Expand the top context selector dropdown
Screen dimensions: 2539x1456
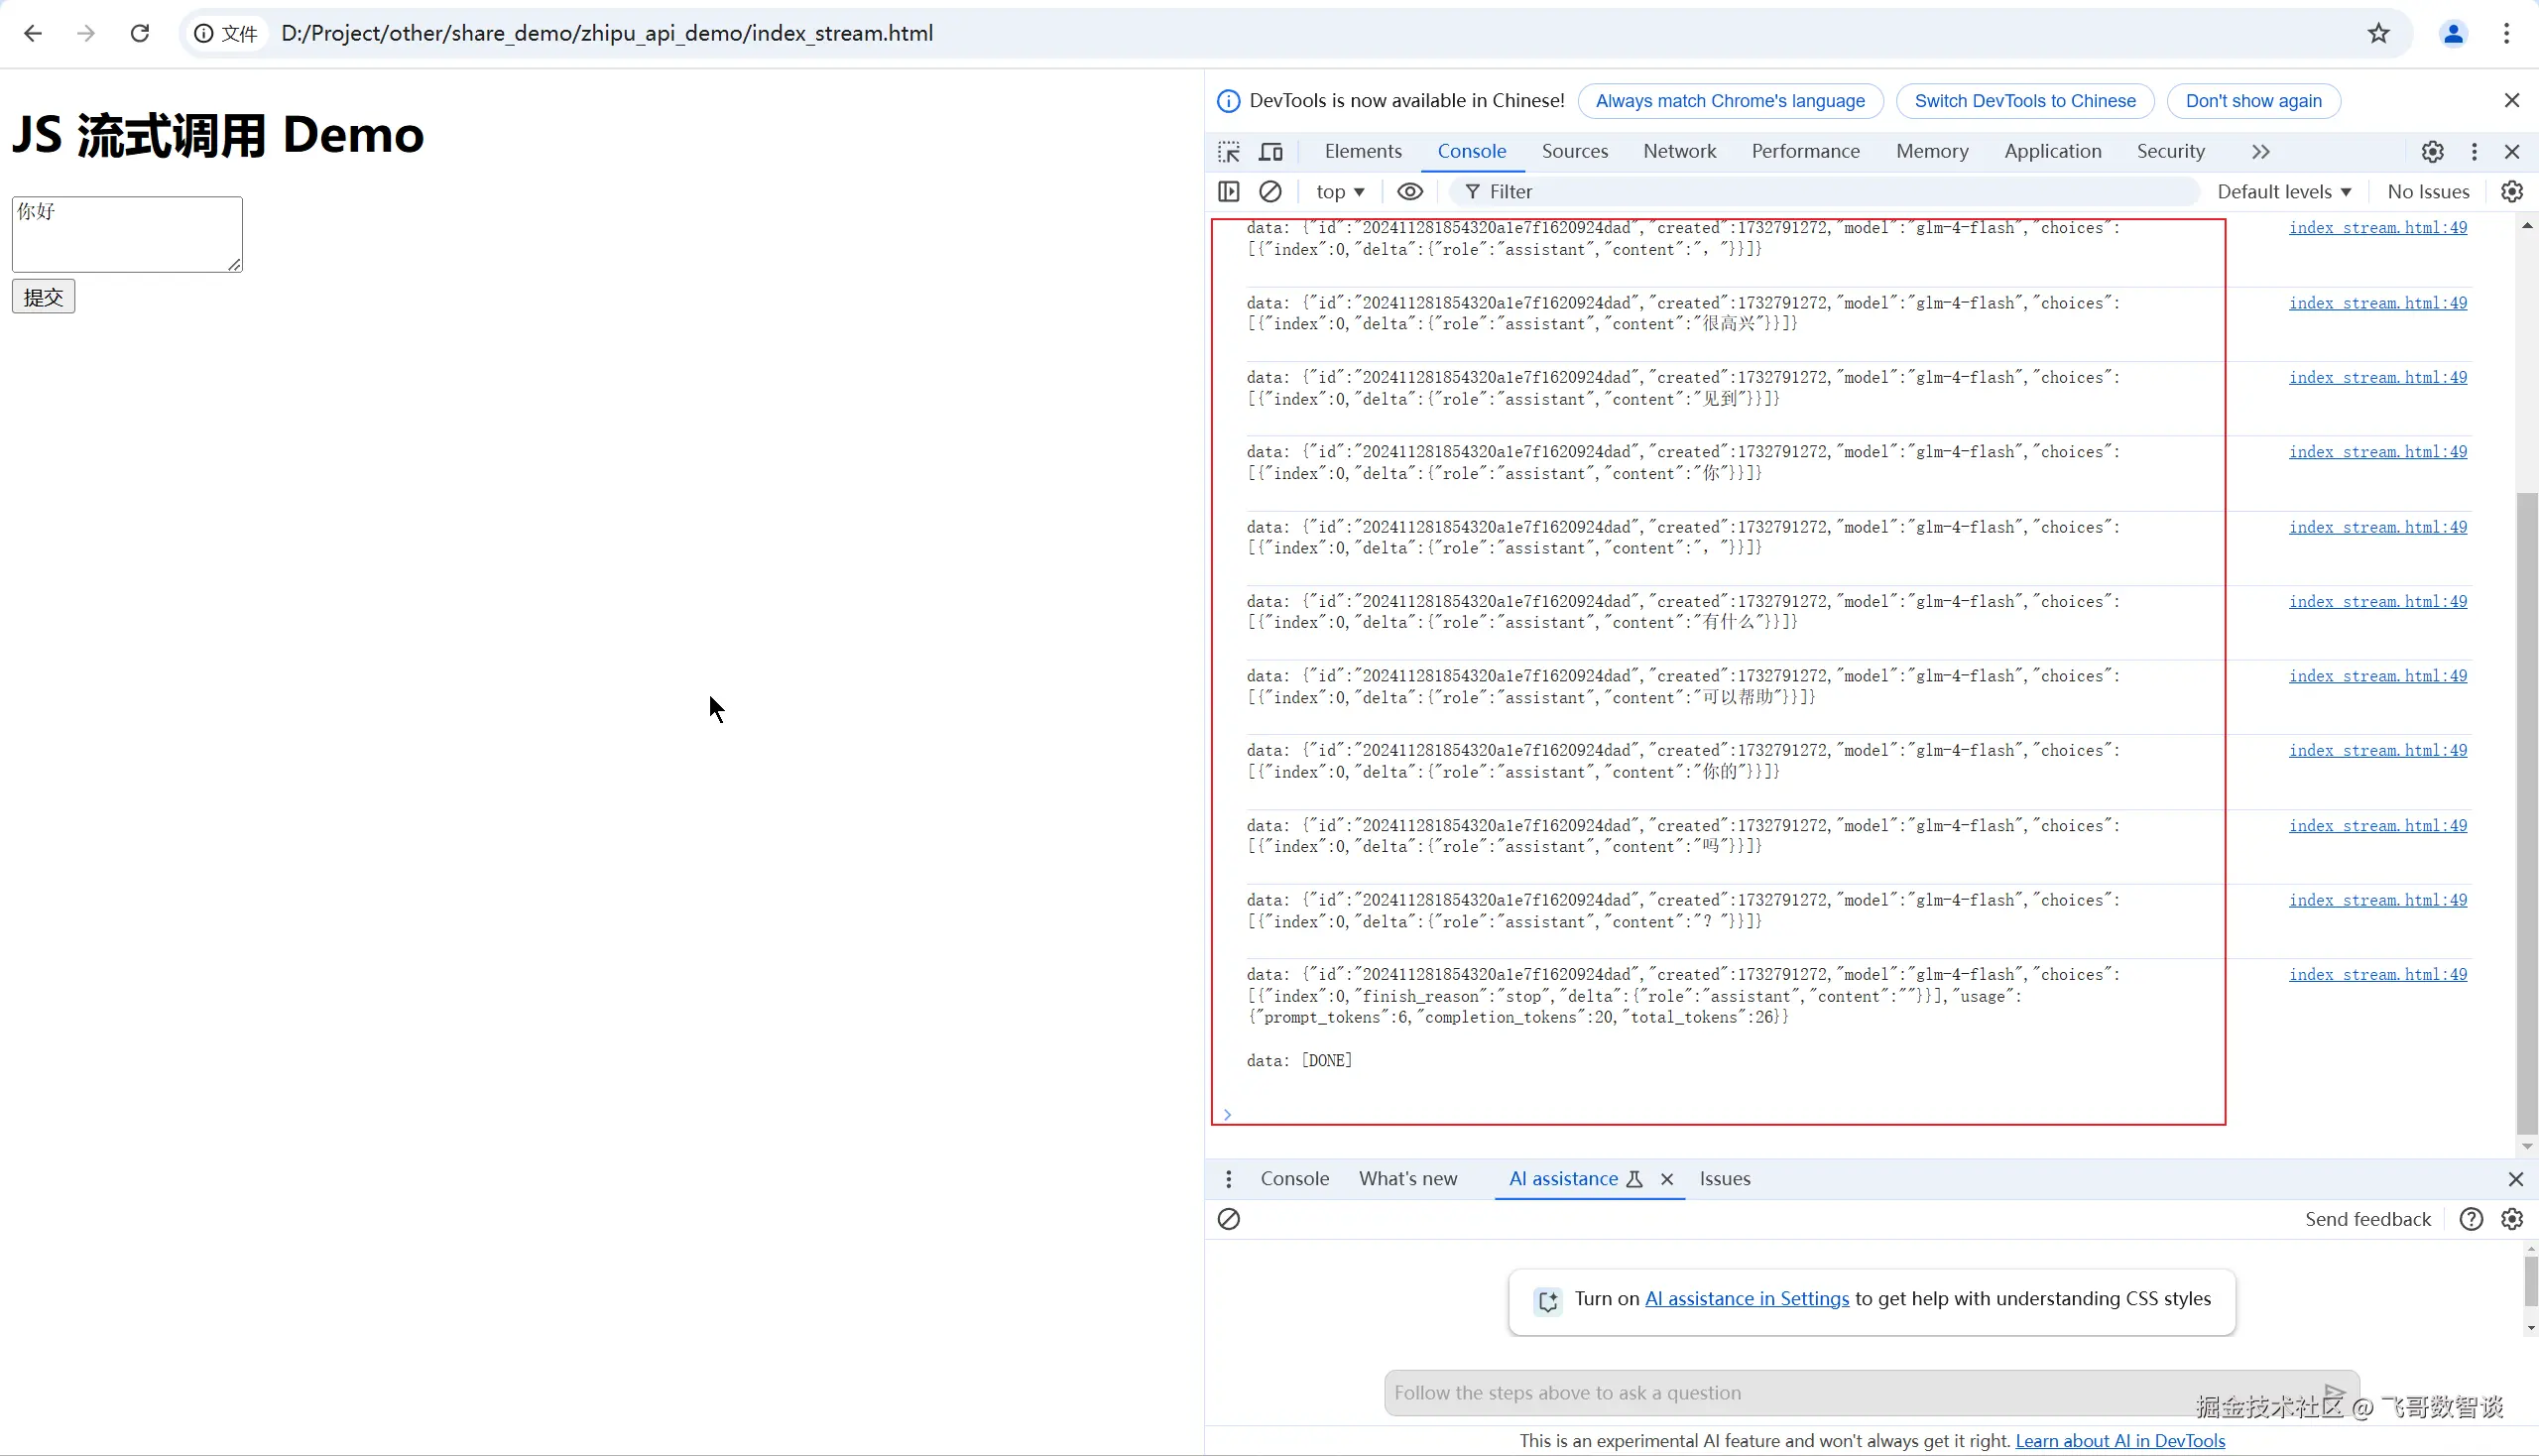pos(1340,191)
